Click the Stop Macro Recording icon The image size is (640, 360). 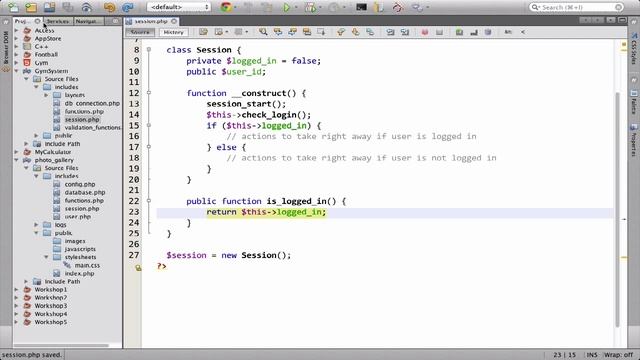[439, 32]
